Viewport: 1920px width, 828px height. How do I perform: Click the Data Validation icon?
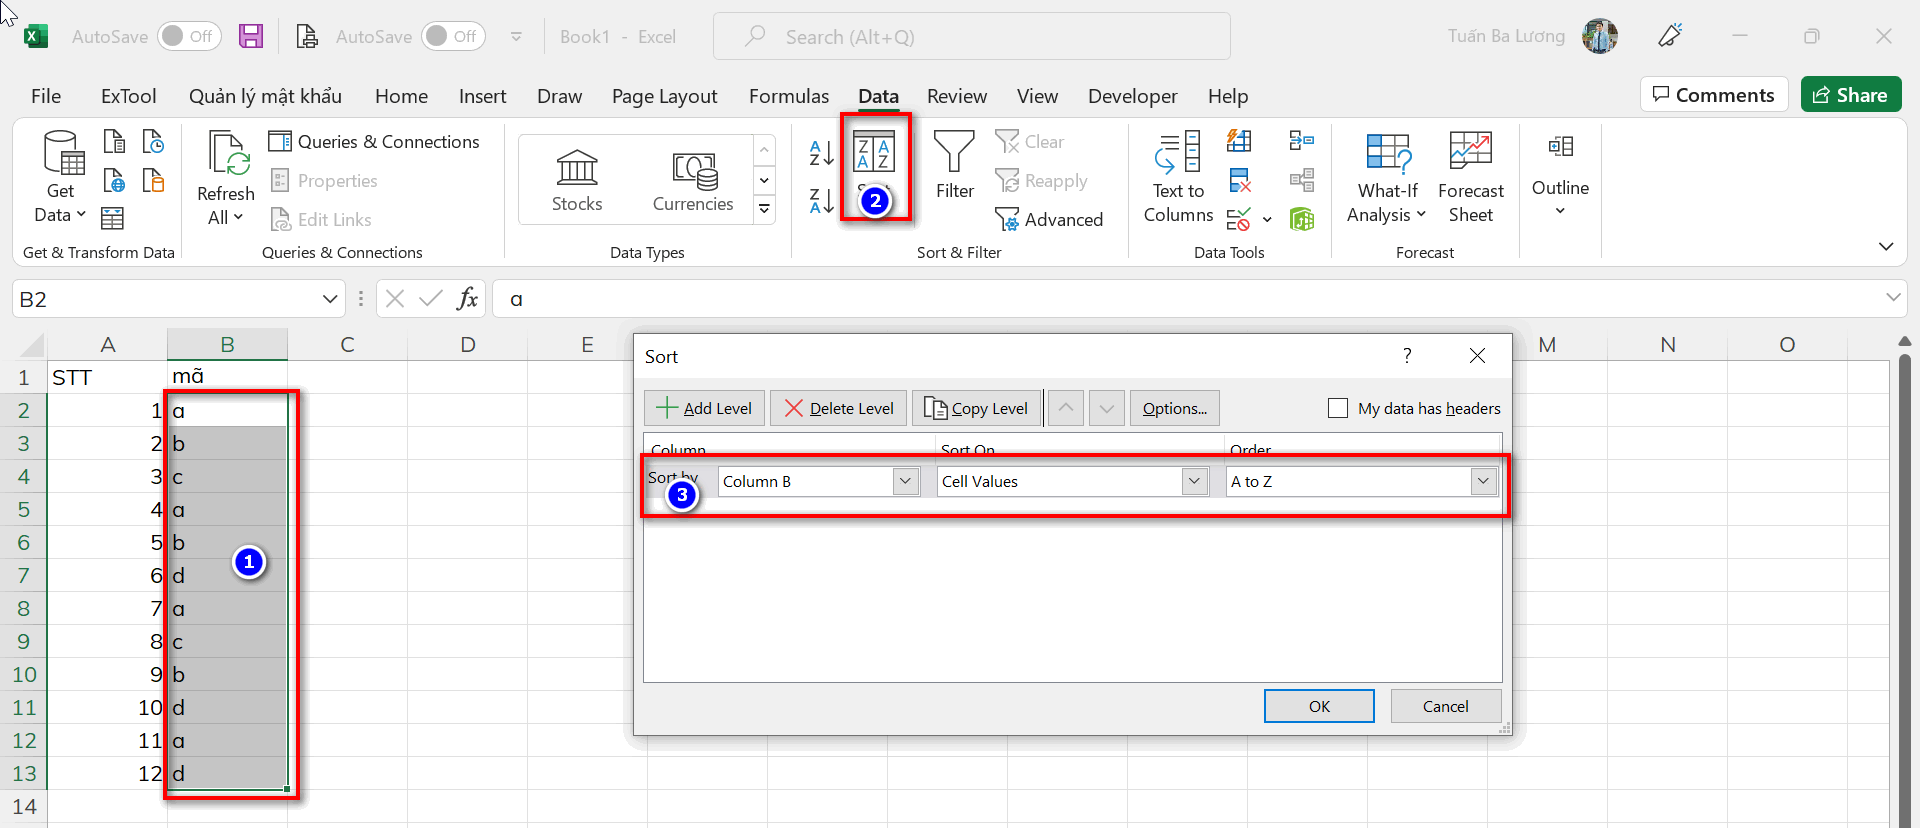[x=1239, y=219]
